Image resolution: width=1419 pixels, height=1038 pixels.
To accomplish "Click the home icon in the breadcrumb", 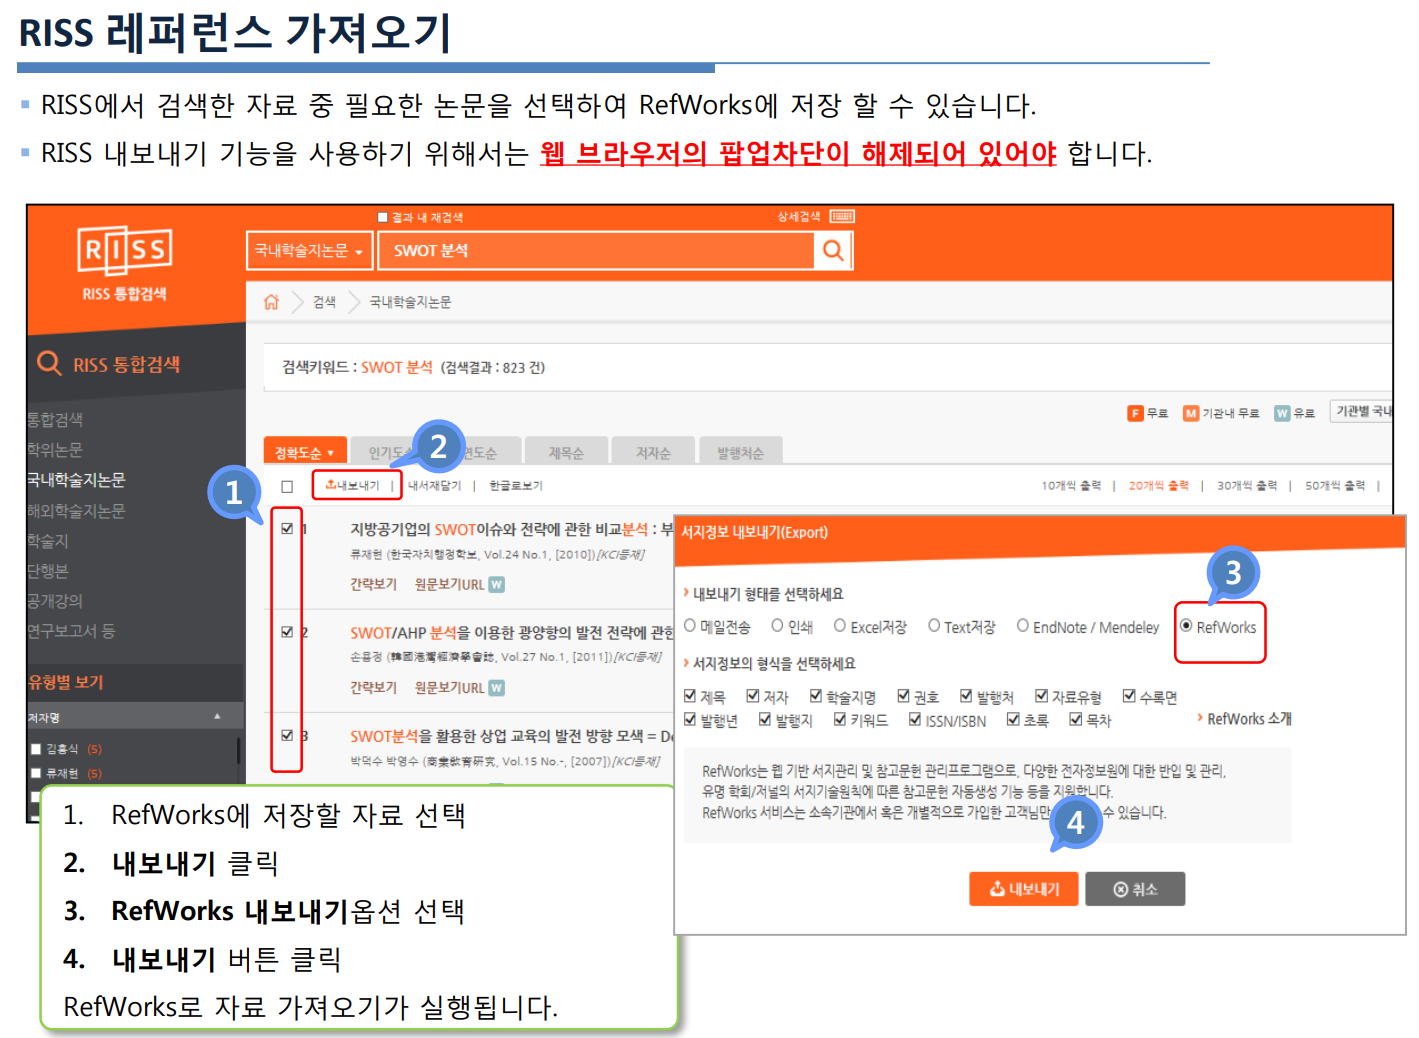I will [271, 302].
